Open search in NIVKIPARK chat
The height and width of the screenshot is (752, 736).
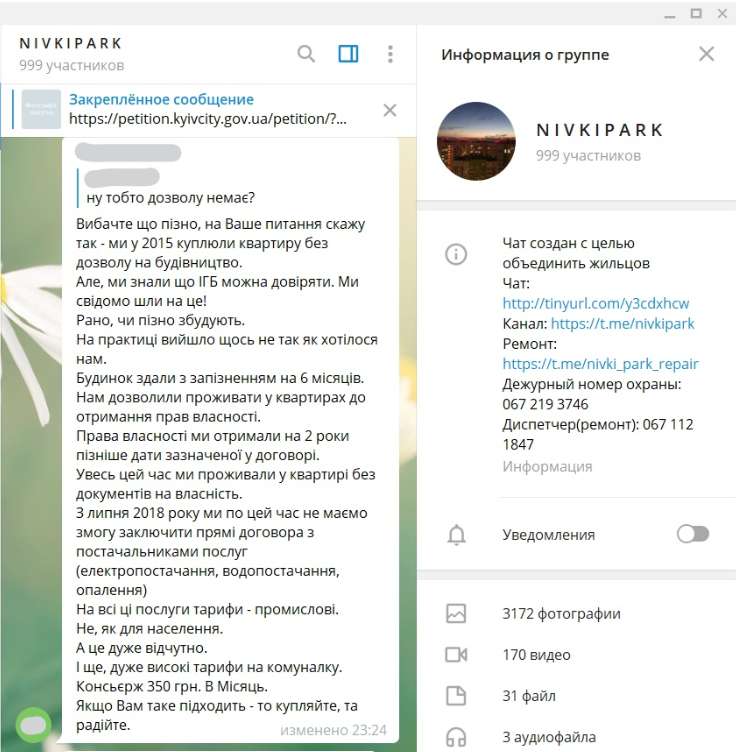(x=306, y=54)
